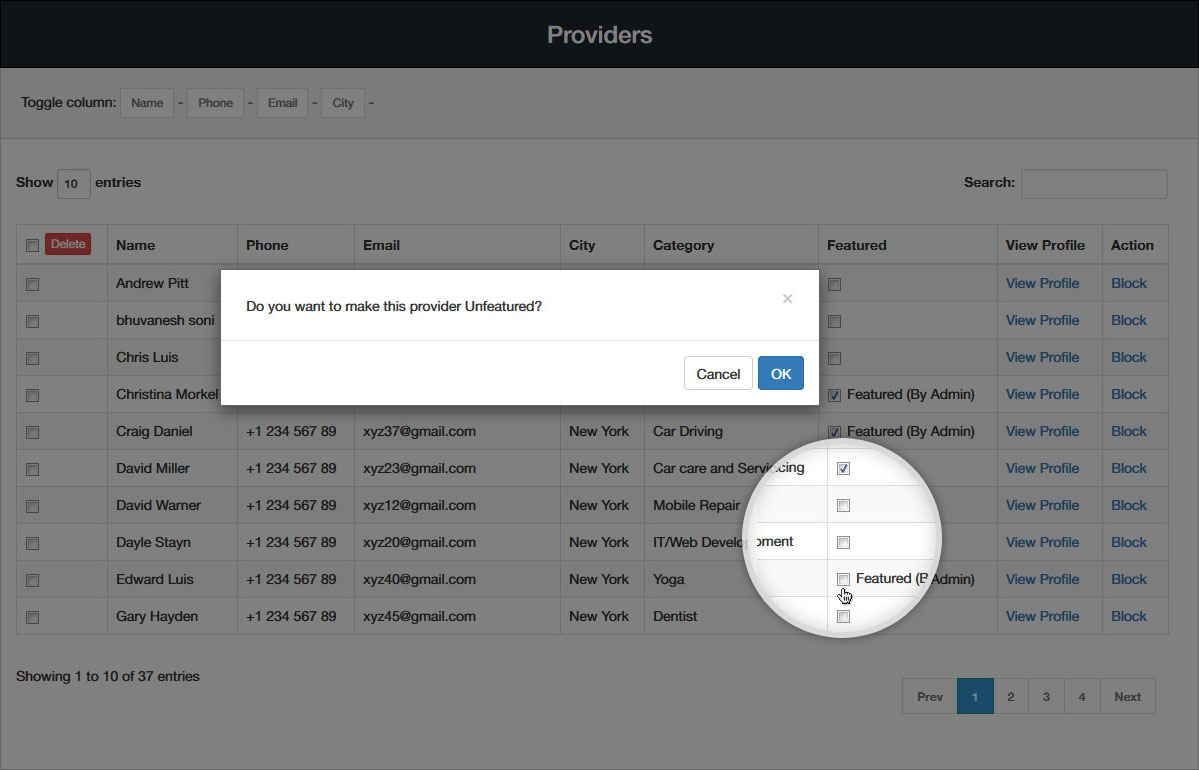Go to page 2 of results
Image resolution: width=1199 pixels, height=770 pixels.
coord(1010,697)
